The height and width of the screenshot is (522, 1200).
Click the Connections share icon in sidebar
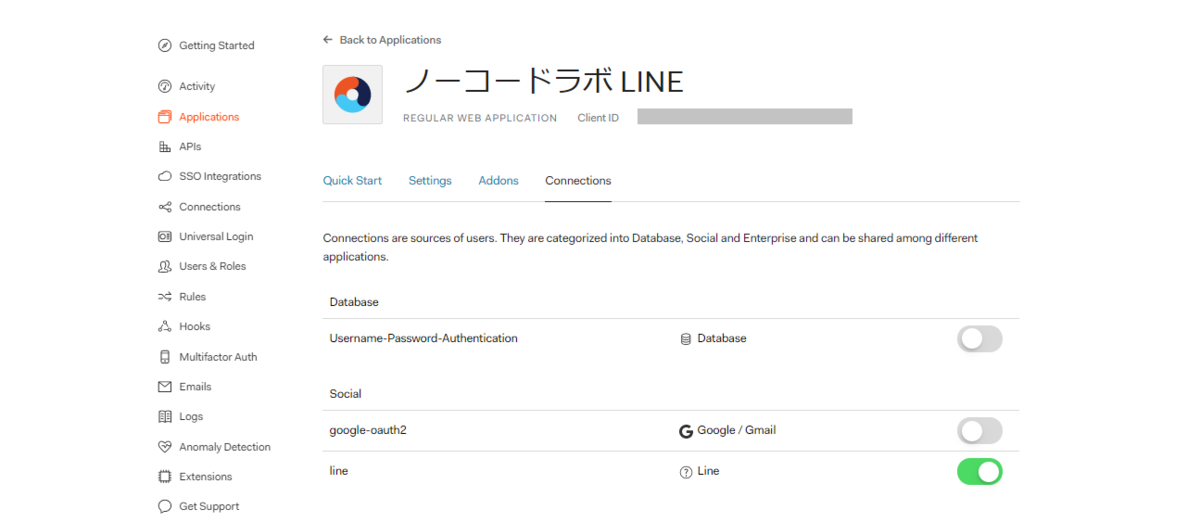(x=165, y=207)
